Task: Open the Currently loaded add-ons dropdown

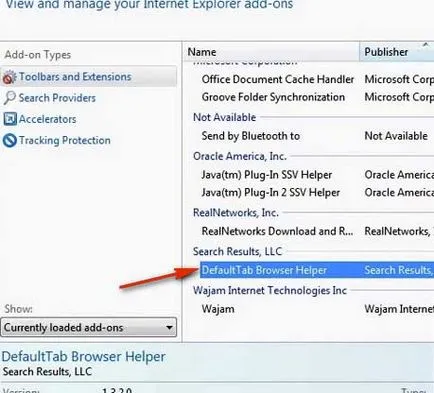Action: point(88,327)
